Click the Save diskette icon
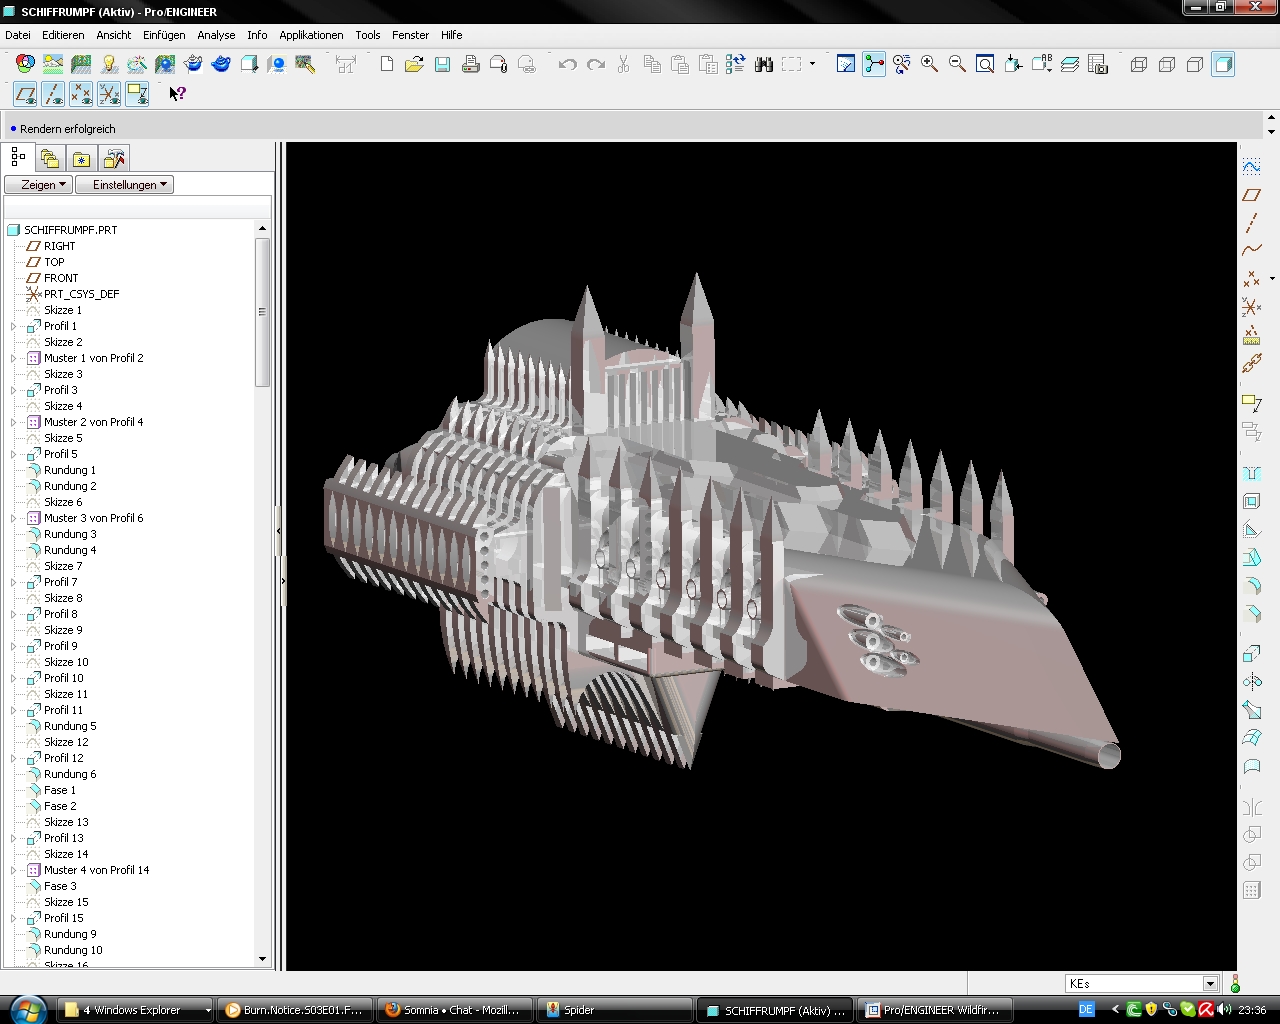This screenshot has height=1024, width=1280. click(x=442, y=65)
